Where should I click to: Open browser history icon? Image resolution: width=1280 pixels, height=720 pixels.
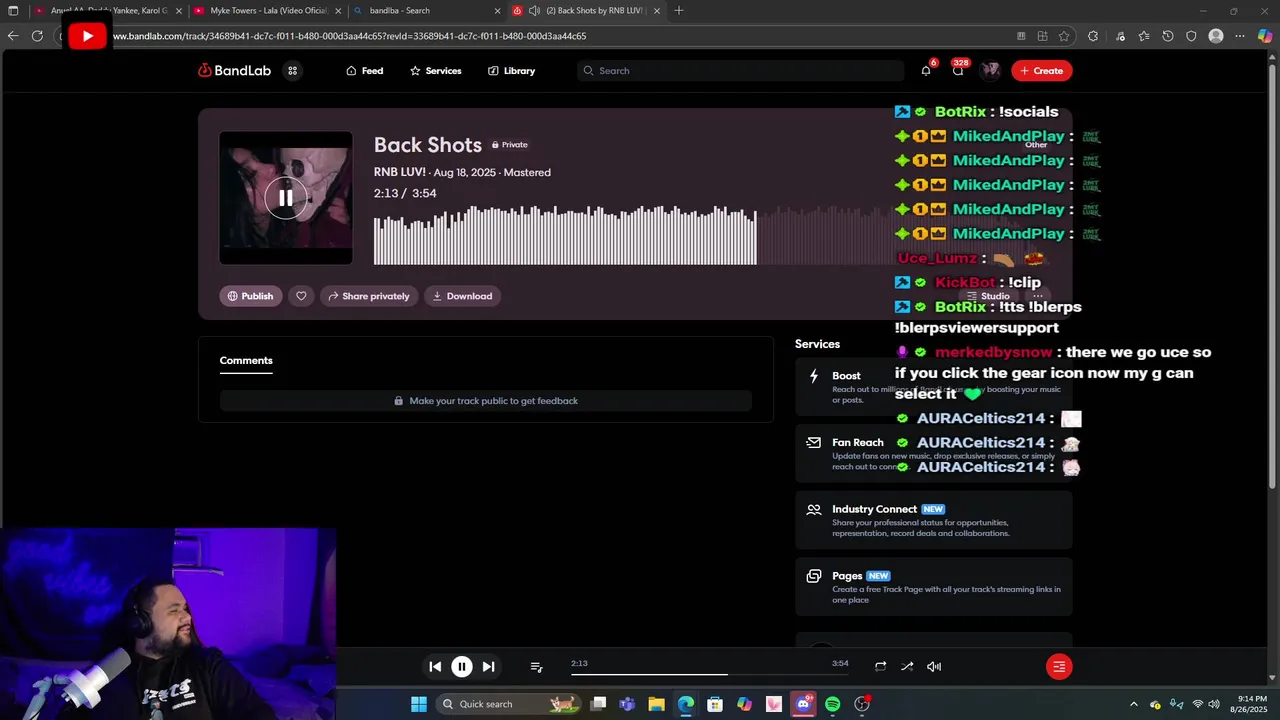click(x=1167, y=36)
